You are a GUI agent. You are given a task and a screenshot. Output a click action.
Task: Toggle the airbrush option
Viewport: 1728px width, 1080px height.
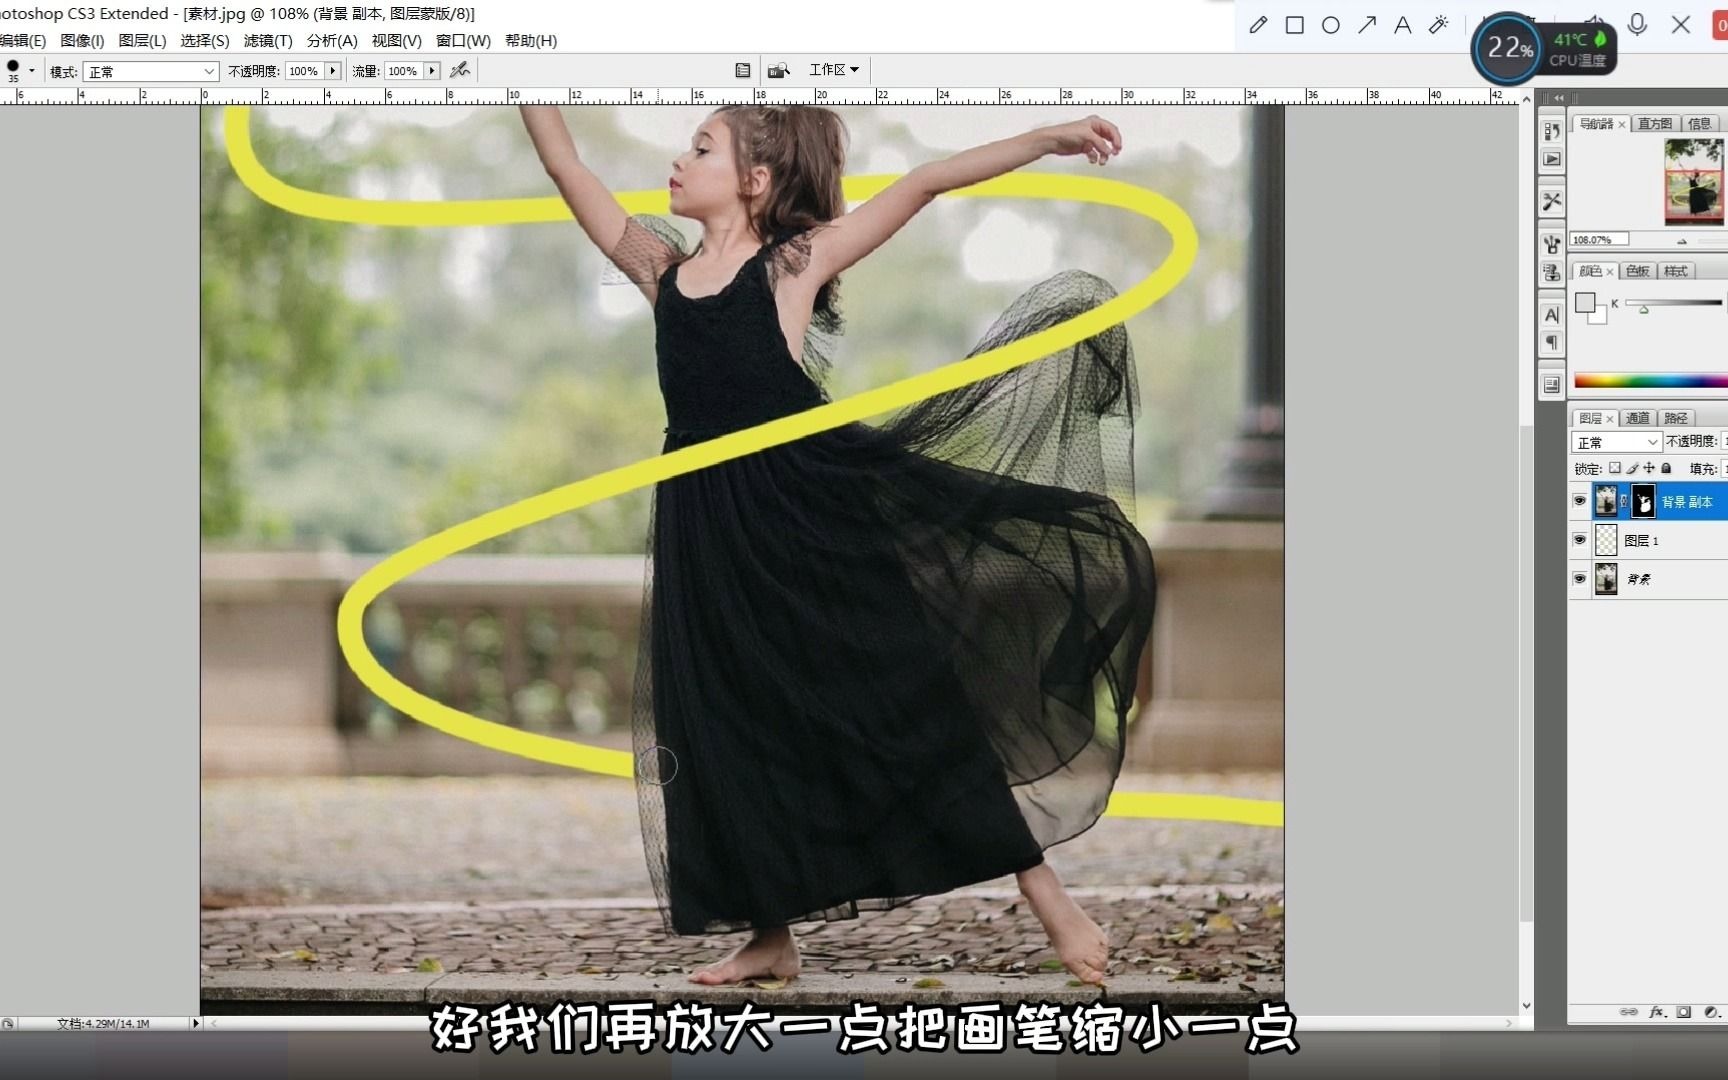click(460, 70)
